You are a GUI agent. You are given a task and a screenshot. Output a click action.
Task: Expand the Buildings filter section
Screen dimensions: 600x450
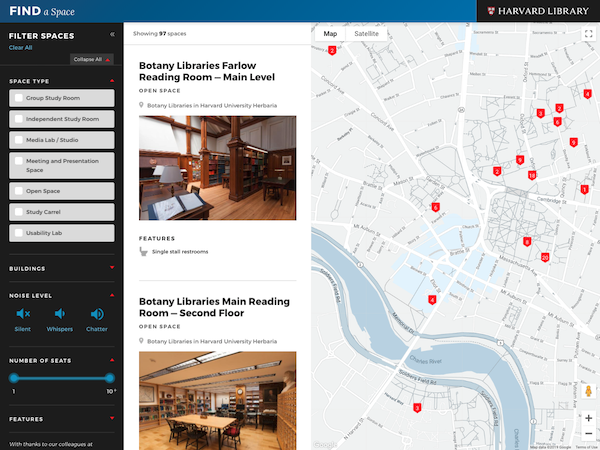pos(113,269)
